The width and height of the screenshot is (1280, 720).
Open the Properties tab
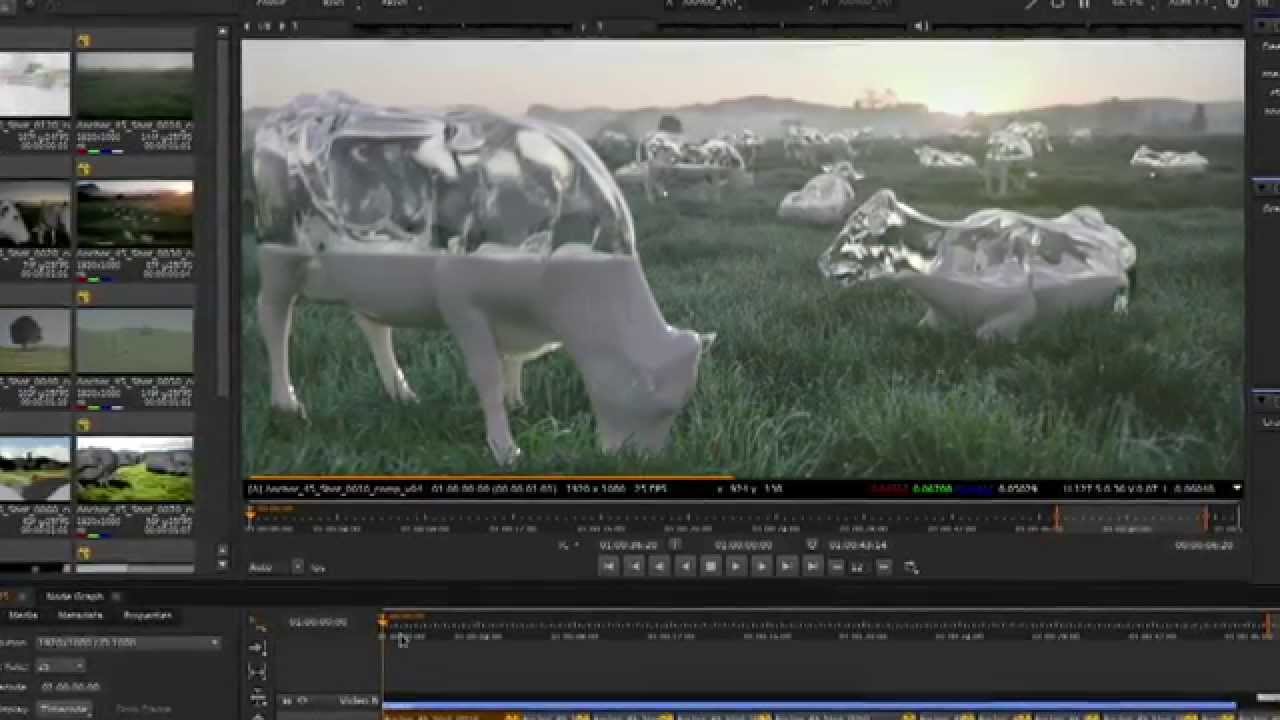pos(148,615)
